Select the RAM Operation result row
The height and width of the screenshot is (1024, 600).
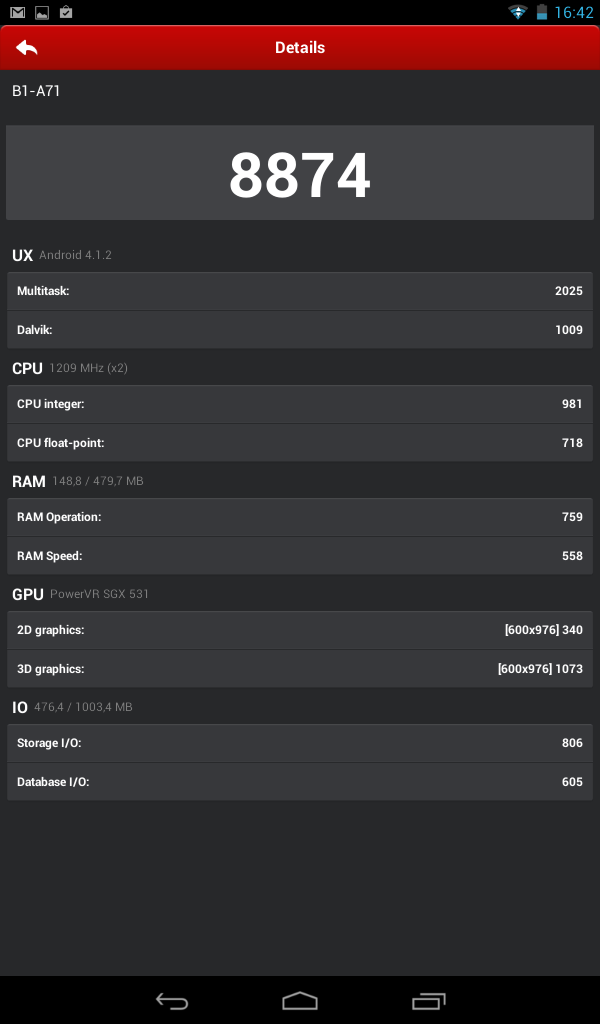coord(300,517)
